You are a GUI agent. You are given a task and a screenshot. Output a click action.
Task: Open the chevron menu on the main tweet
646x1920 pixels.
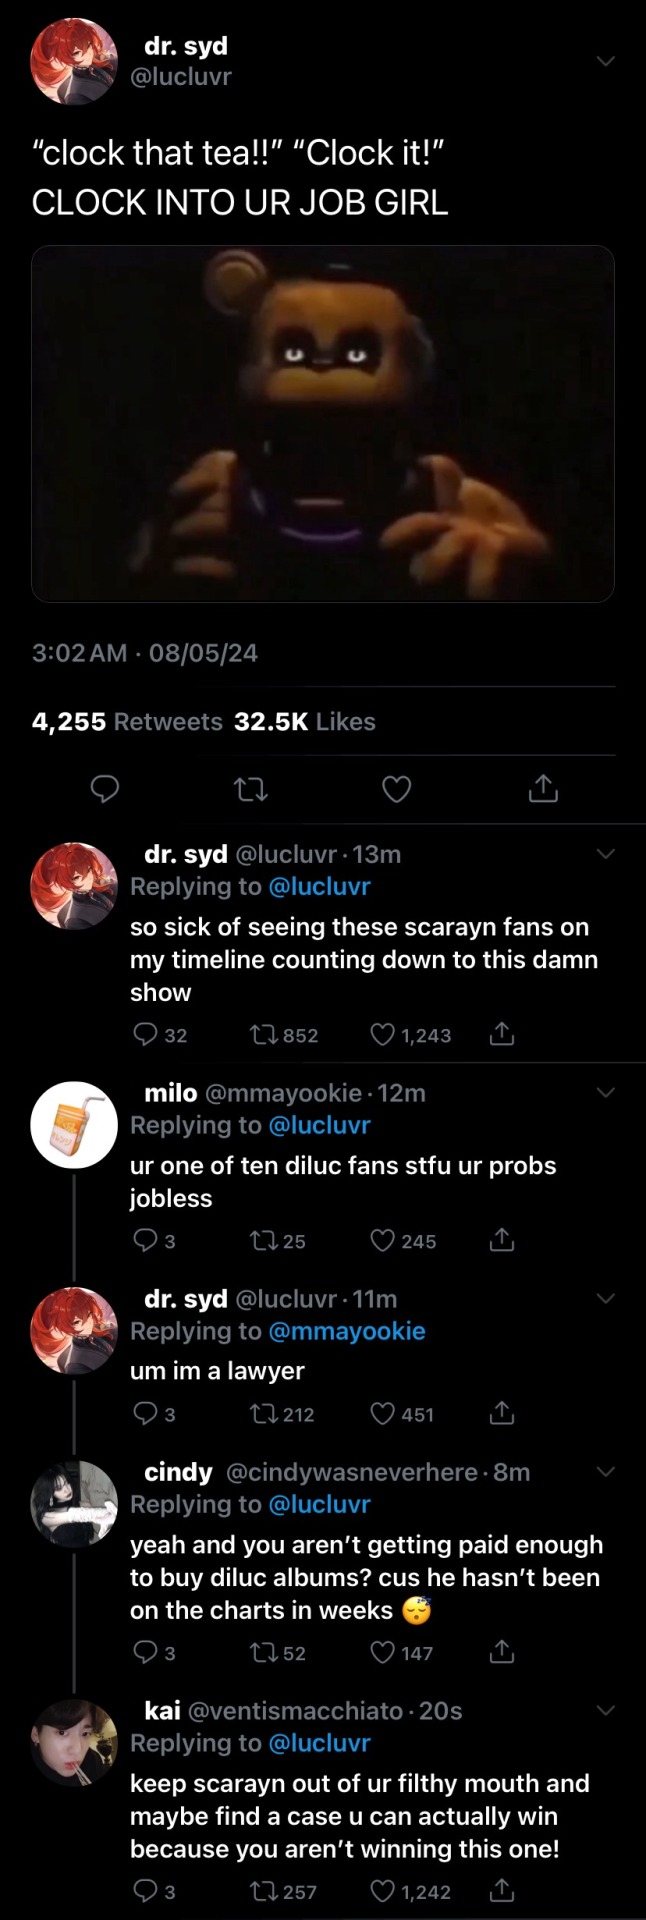pos(605,61)
